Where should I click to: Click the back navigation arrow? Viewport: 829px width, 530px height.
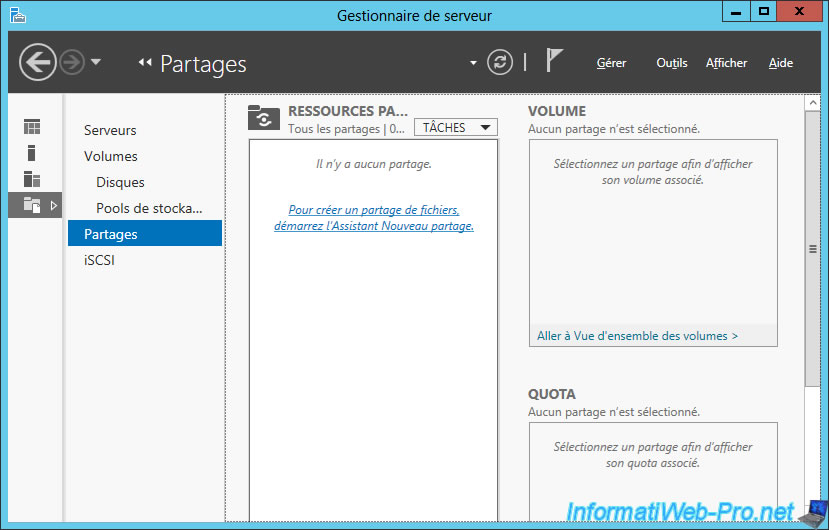click(x=38, y=62)
